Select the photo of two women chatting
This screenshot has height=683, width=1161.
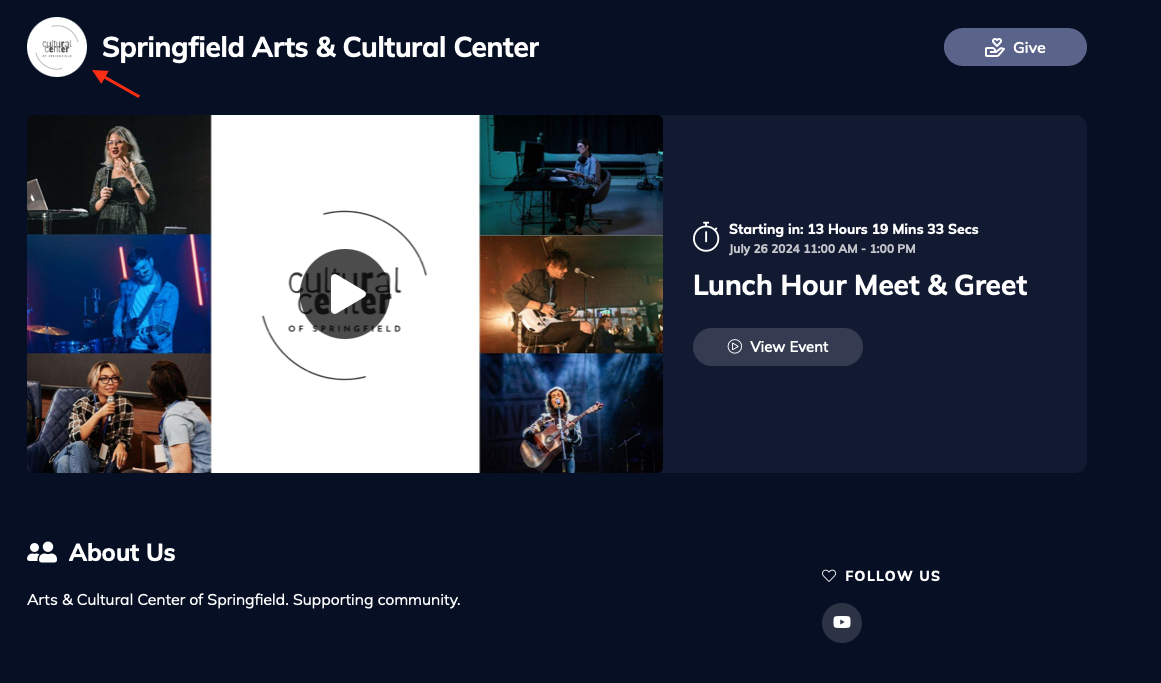119,412
